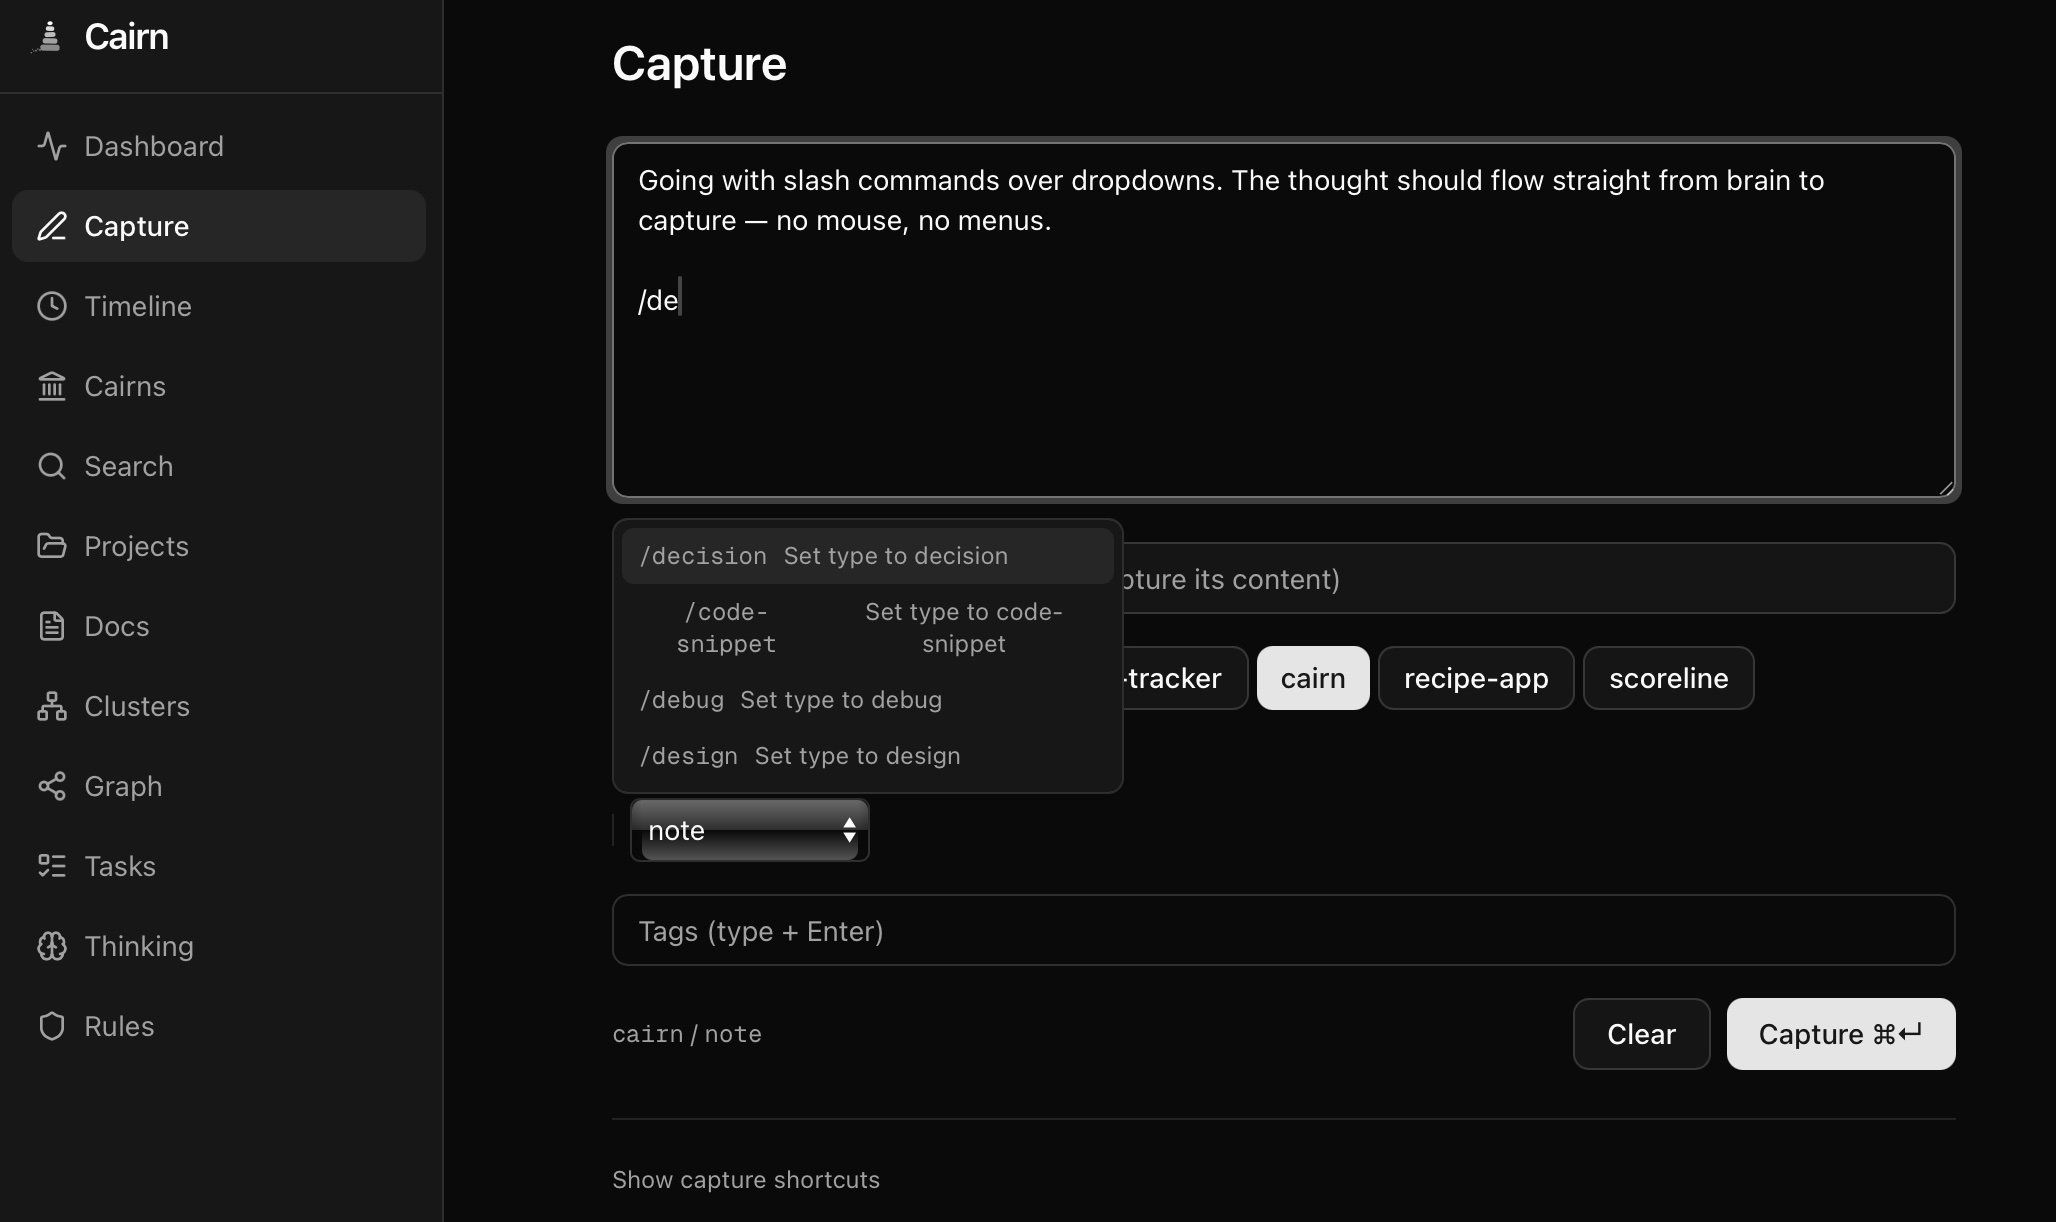Click the Timeline clock icon
The image size is (2056, 1222).
pos(53,306)
